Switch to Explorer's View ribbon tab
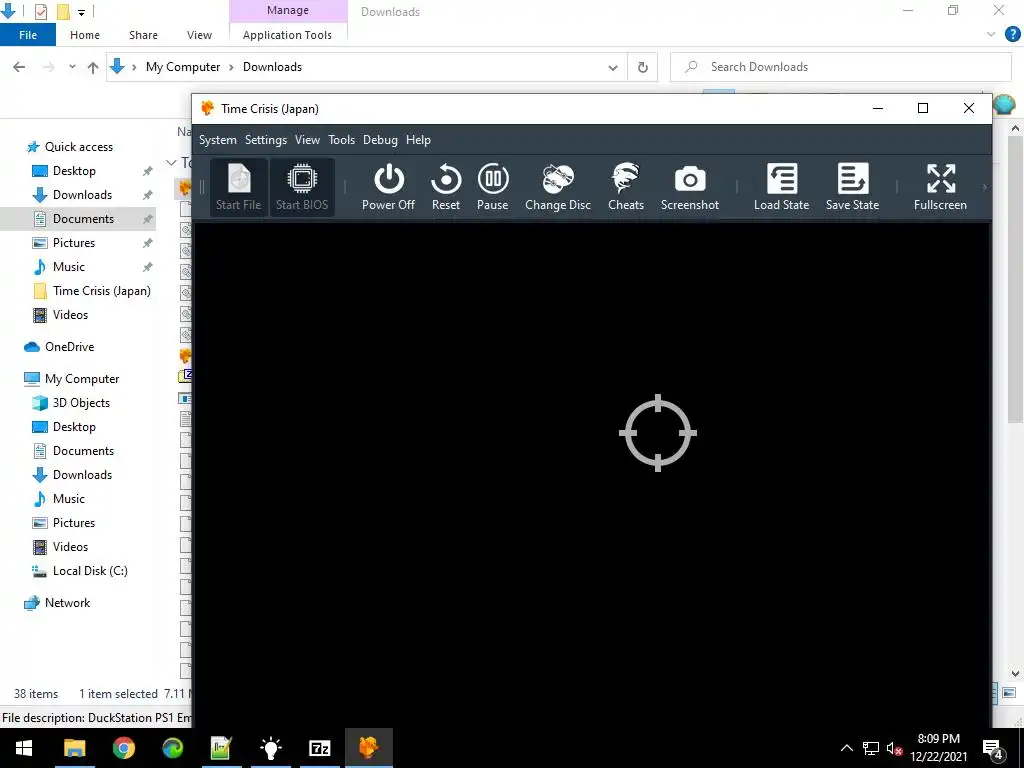 pyautogui.click(x=199, y=35)
